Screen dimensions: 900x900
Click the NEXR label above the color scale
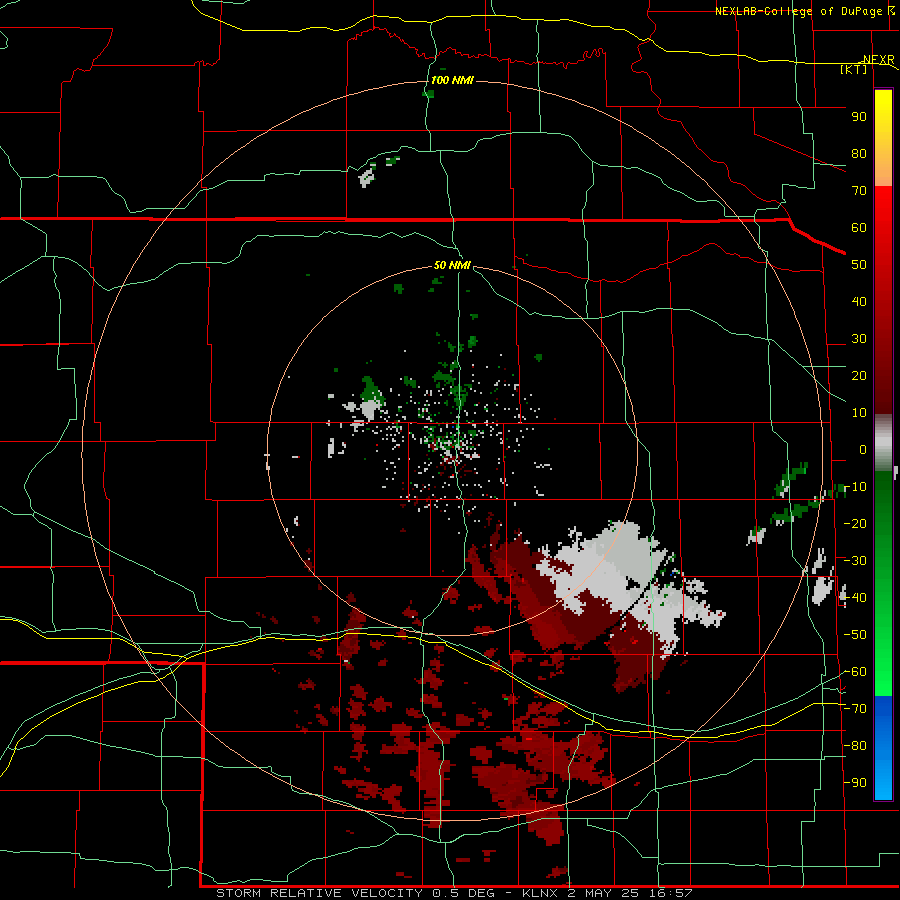click(879, 60)
